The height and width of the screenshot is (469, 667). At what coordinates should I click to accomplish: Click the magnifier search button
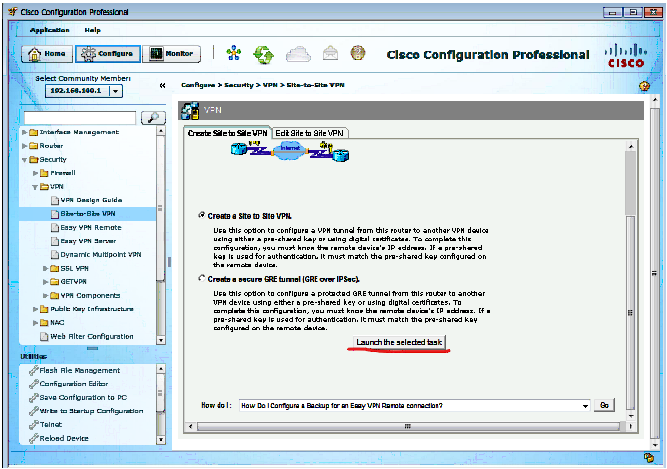point(153,118)
